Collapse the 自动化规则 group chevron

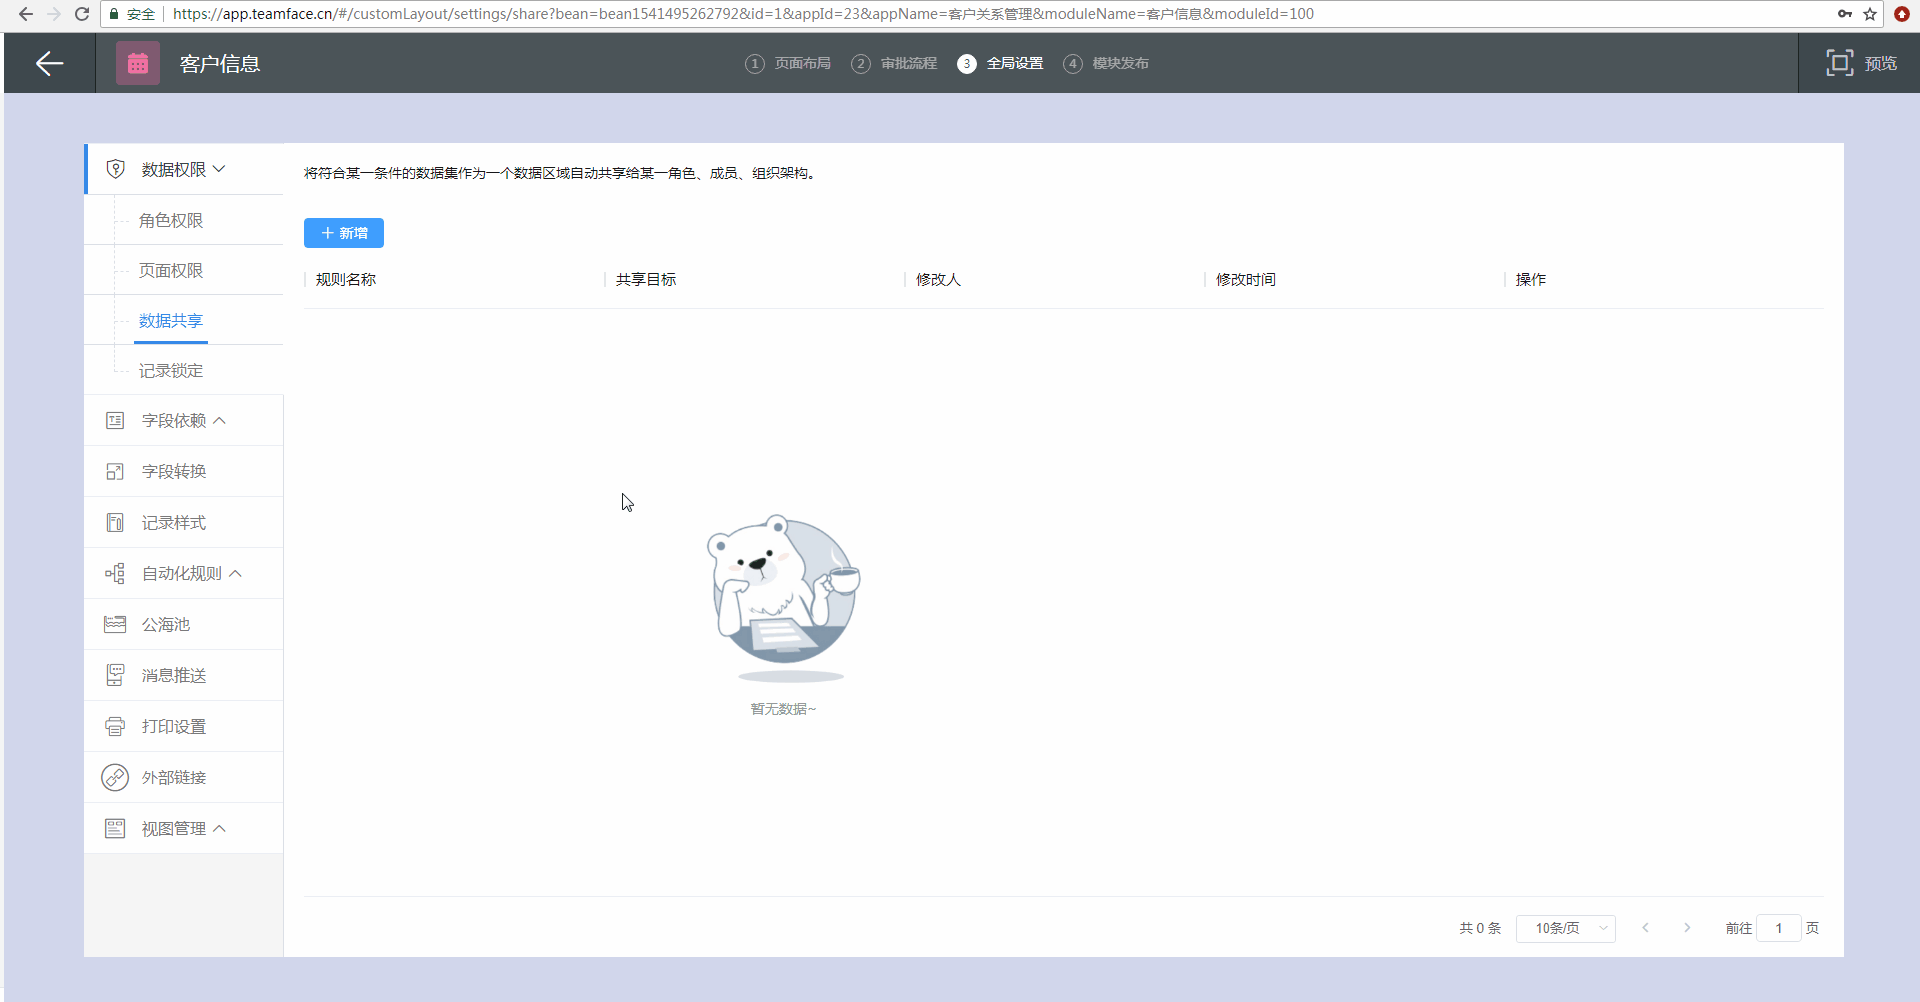236,573
